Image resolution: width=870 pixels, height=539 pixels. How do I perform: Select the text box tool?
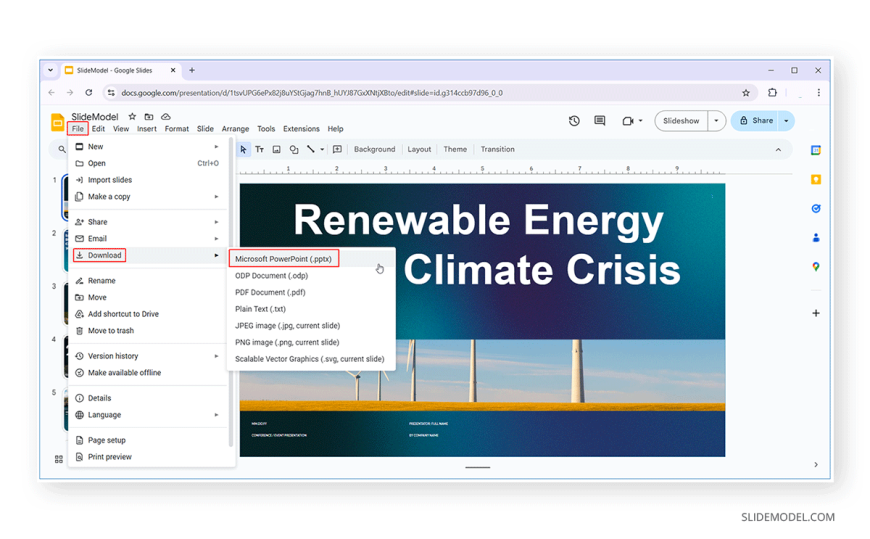pyautogui.click(x=259, y=149)
